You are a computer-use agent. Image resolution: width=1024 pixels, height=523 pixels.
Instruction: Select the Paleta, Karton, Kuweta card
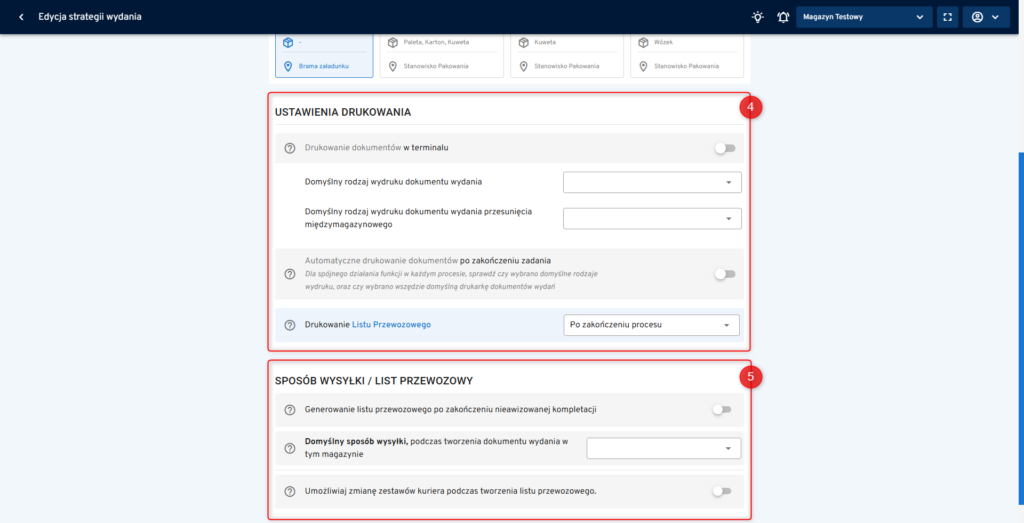point(441,56)
